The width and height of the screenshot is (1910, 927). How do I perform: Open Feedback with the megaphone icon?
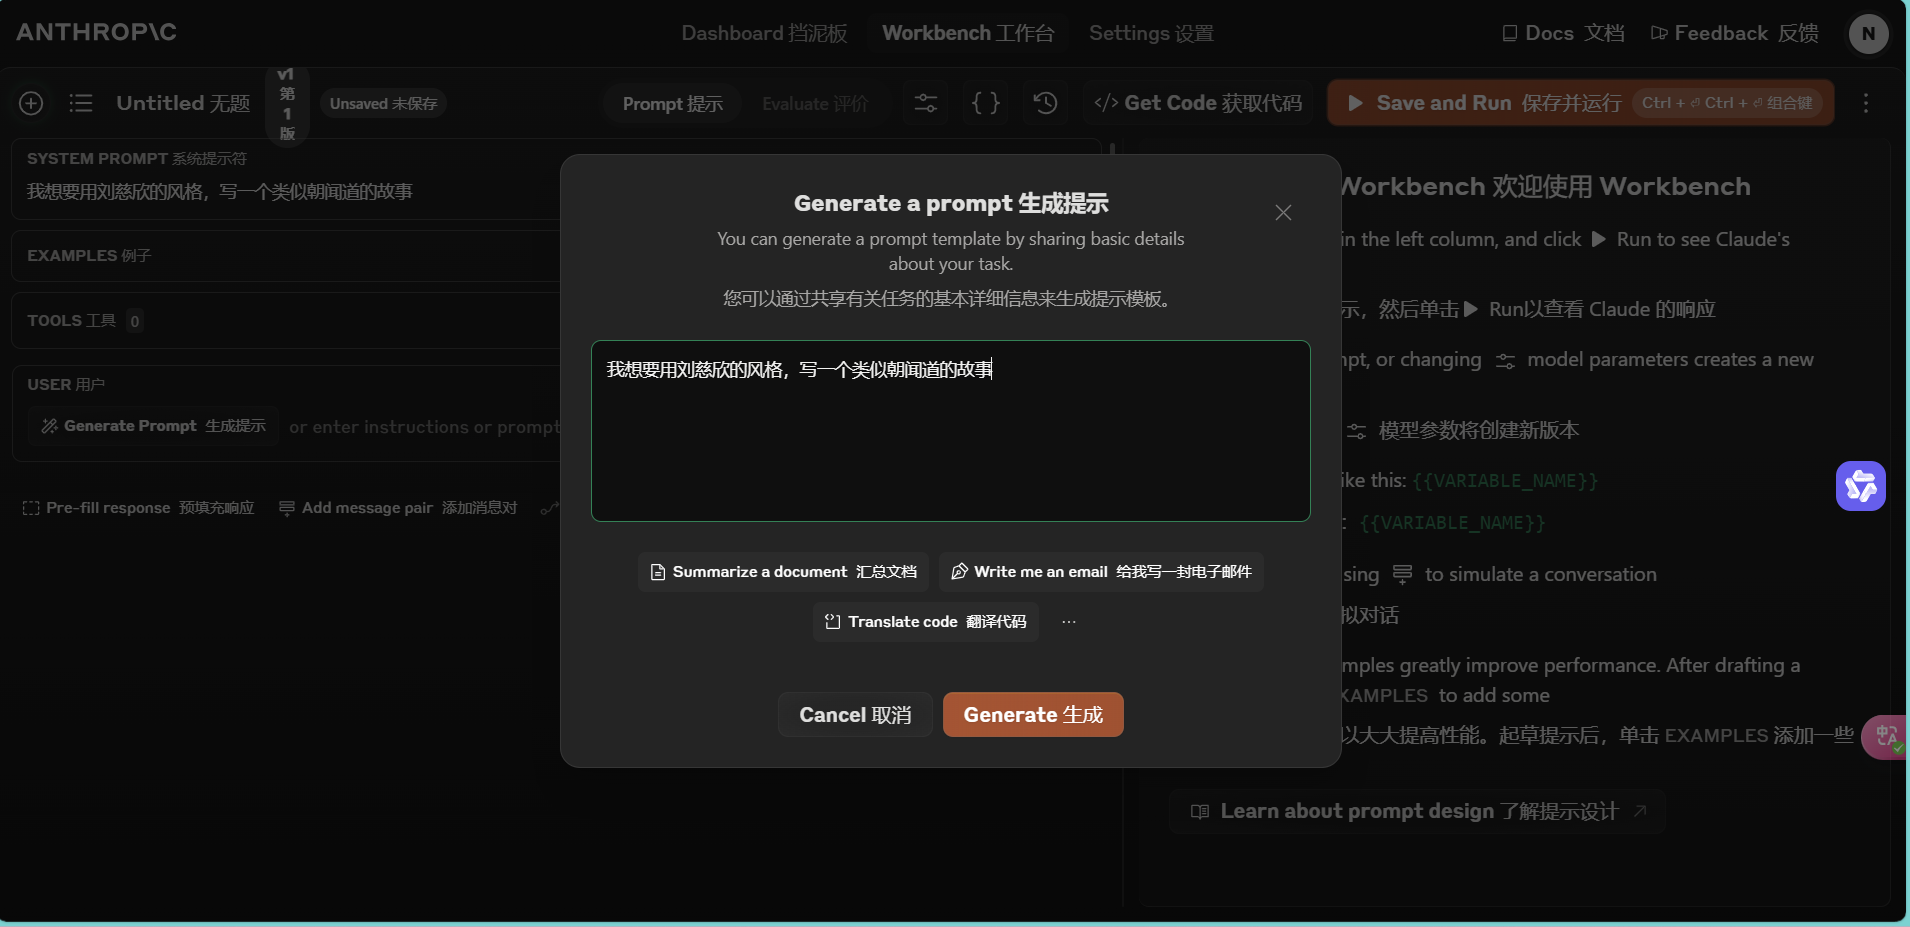coord(1660,33)
